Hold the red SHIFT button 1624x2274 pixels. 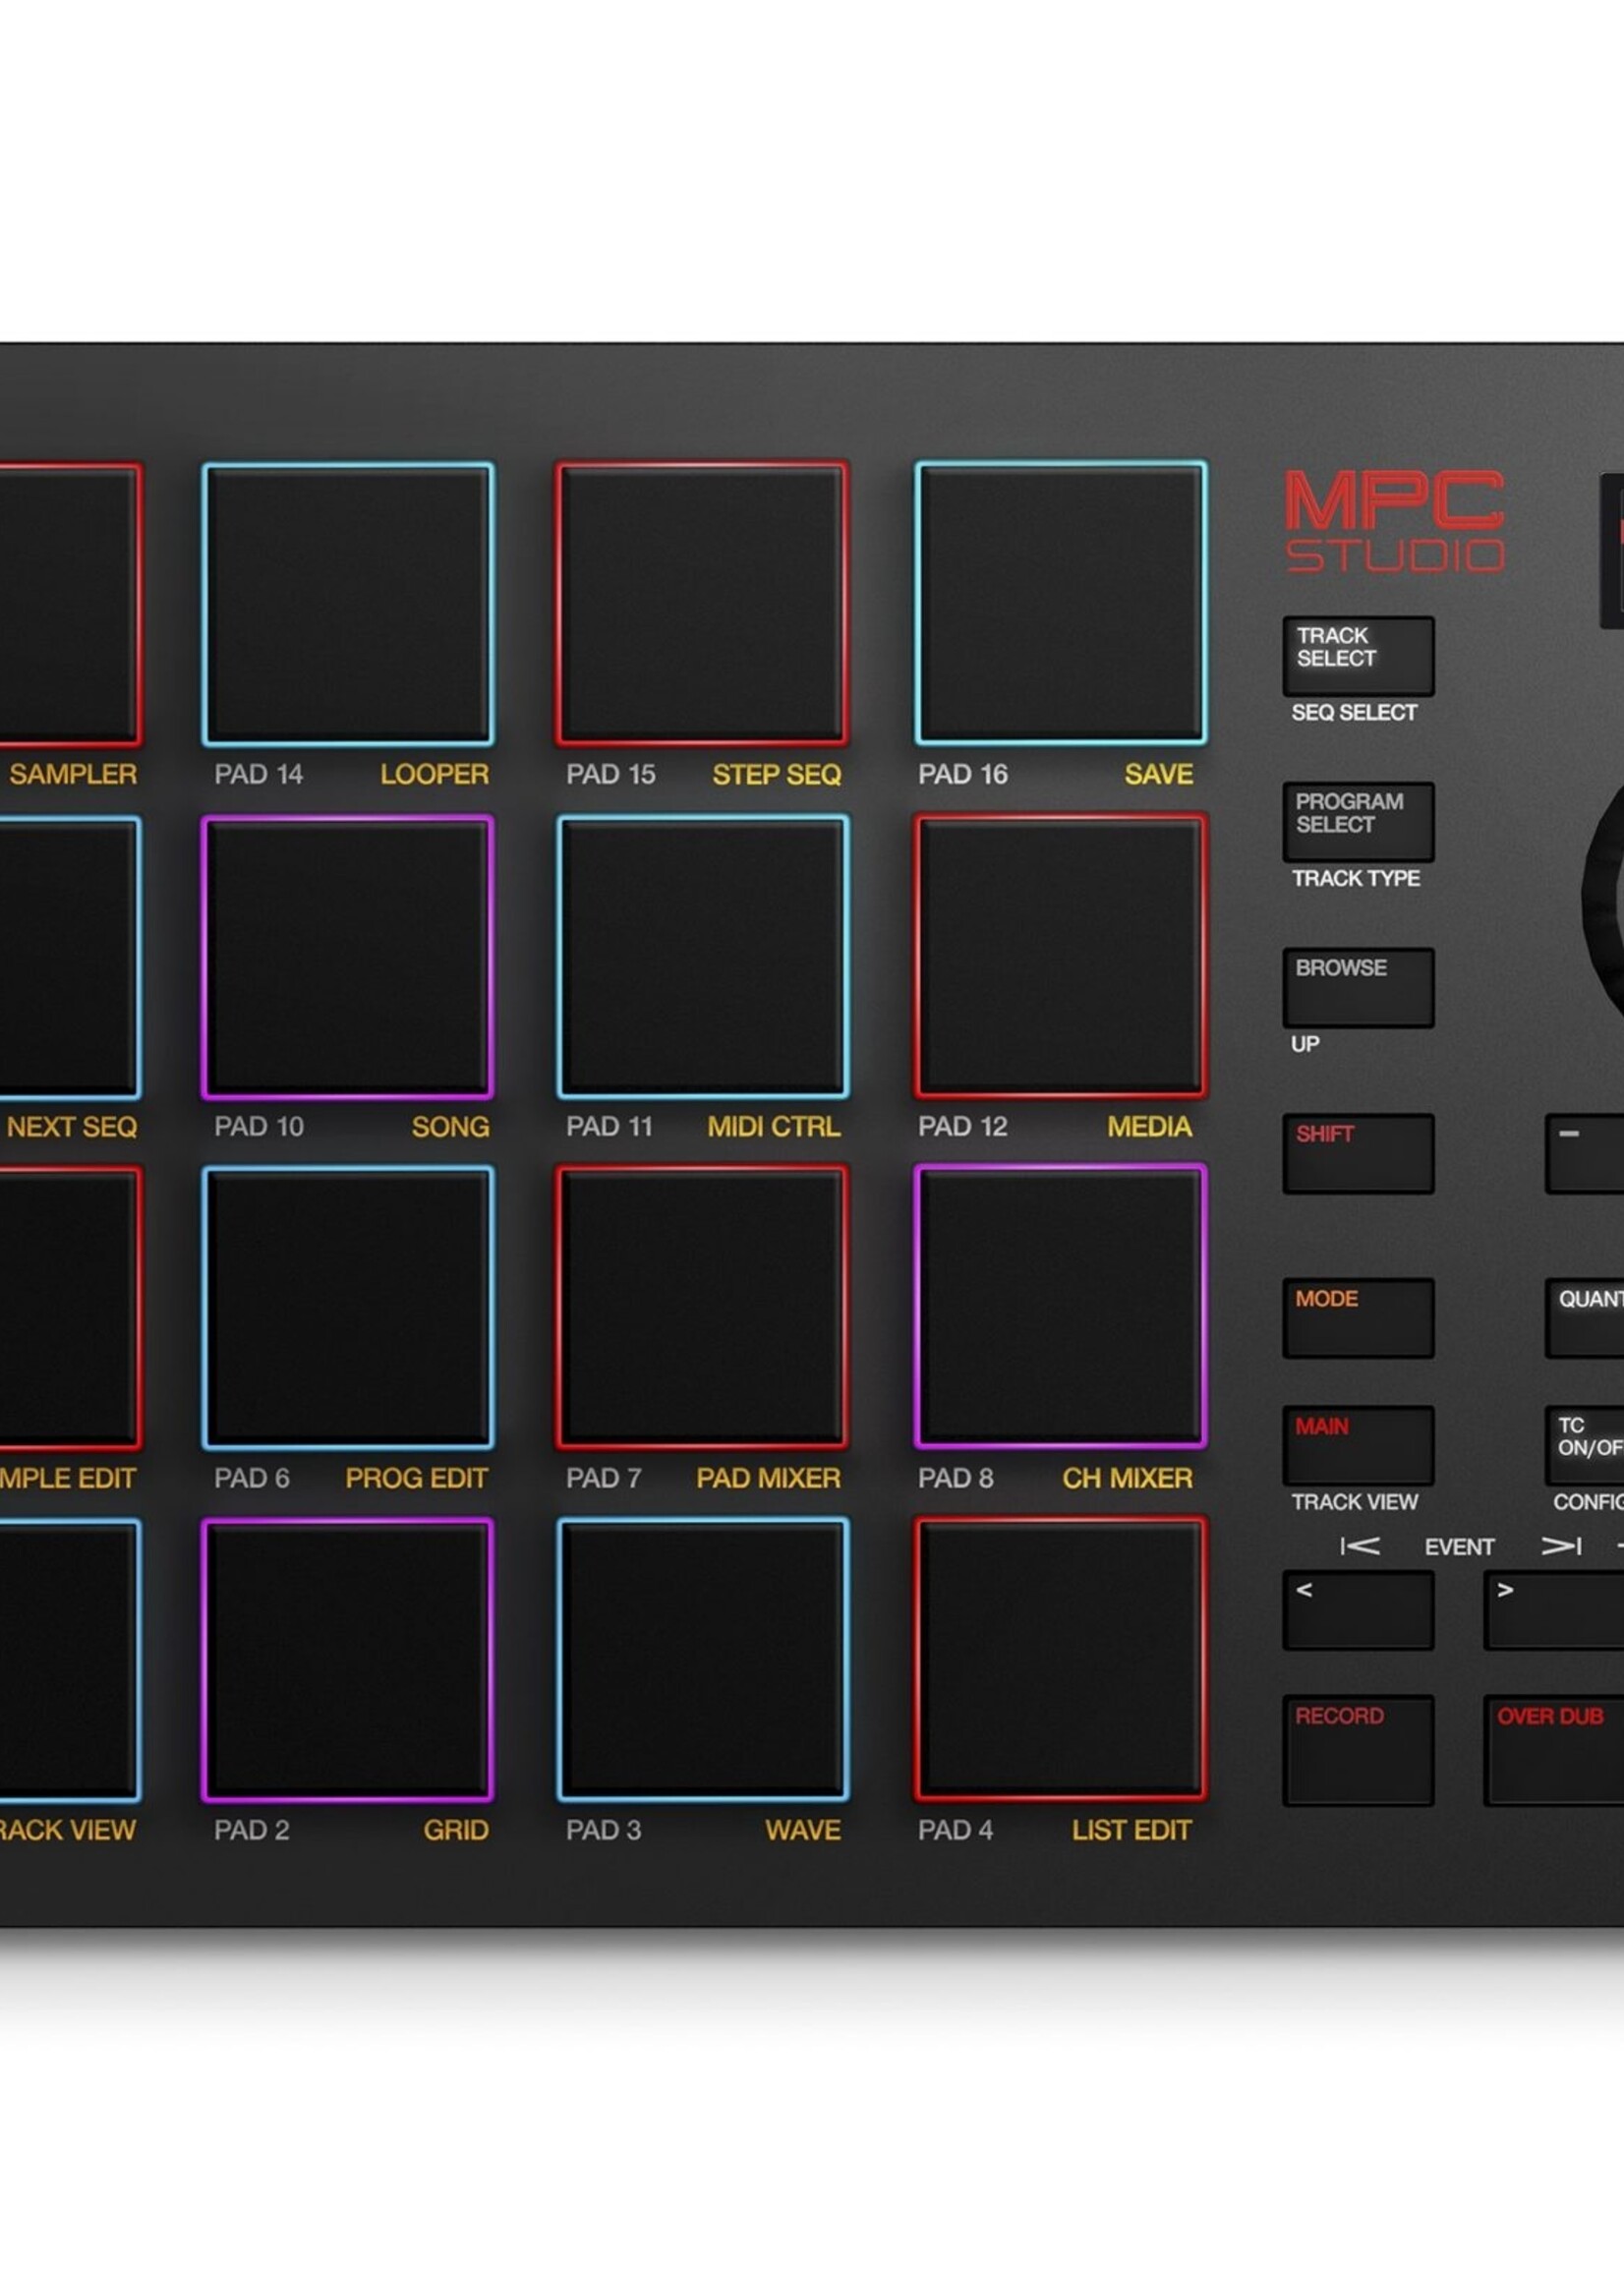(x=1358, y=1154)
